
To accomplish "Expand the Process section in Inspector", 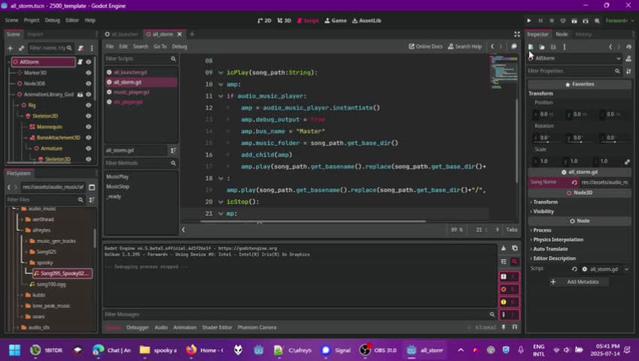I will point(542,230).
